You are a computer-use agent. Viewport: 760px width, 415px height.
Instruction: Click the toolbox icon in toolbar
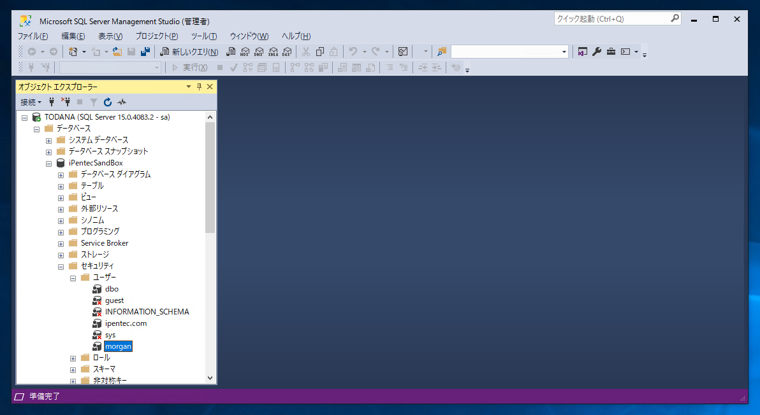611,51
